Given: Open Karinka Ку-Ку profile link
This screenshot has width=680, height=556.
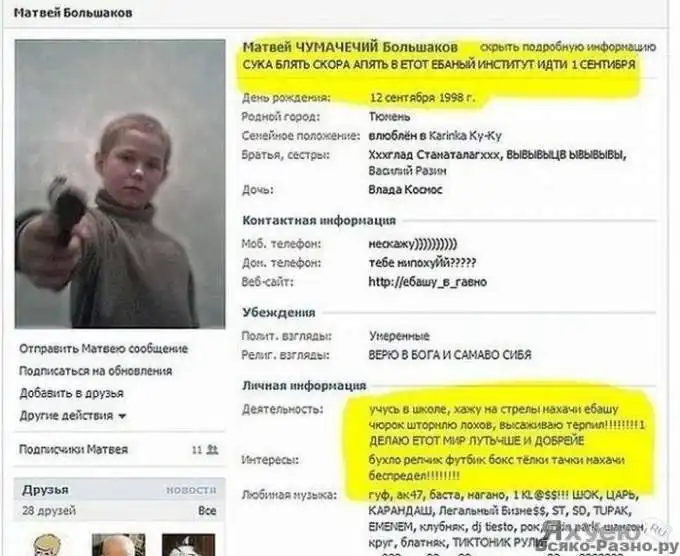Looking at the screenshot, I should (465, 136).
